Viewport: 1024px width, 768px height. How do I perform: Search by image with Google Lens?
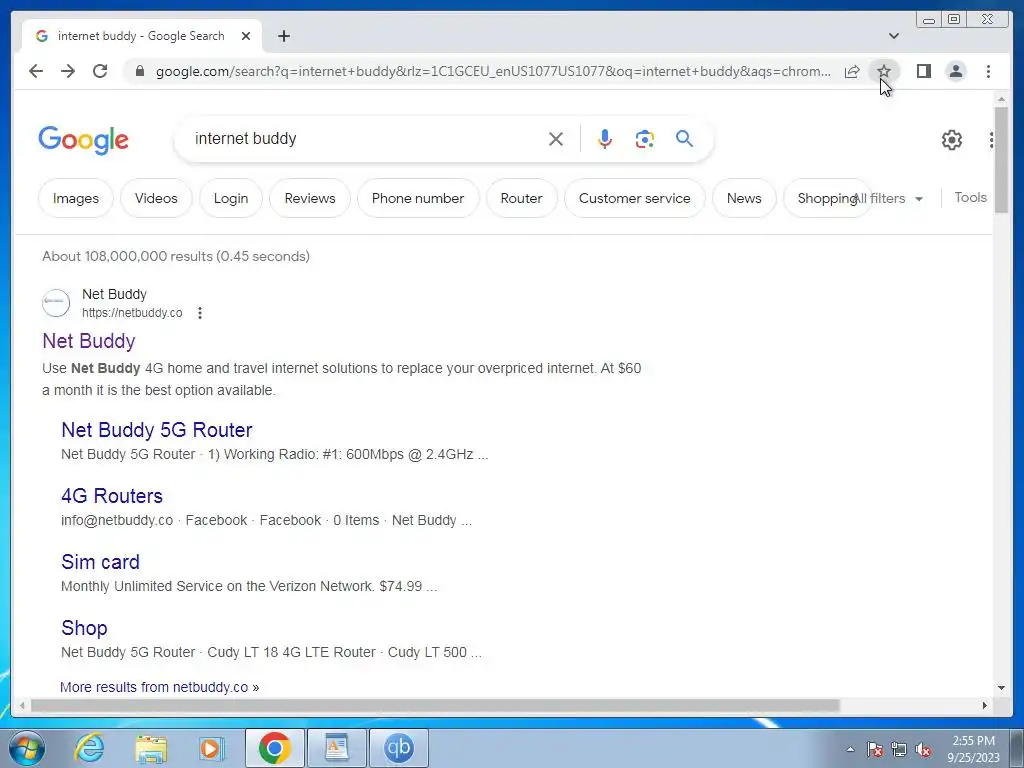(x=645, y=138)
